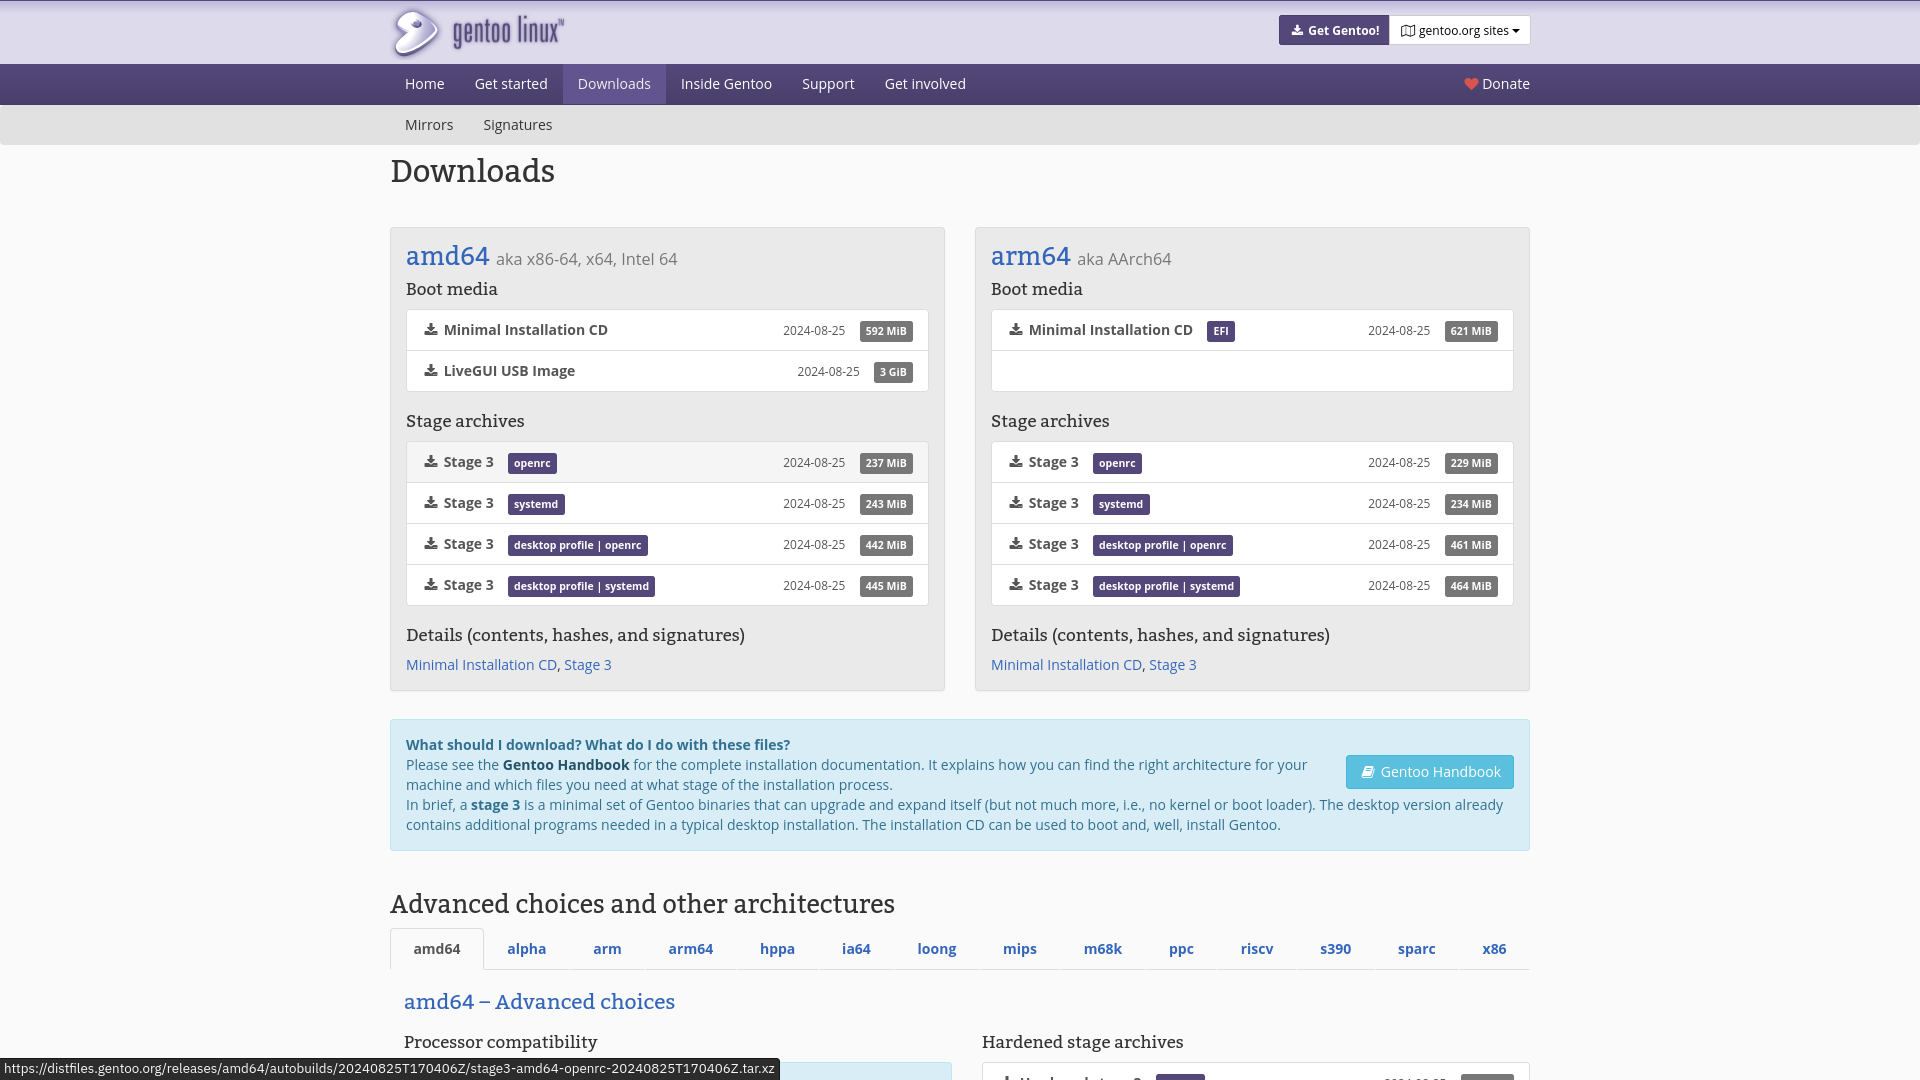Click the Gentoo Linux logo
The height and width of the screenshot is (1080, 1920).
tap(478, 32)
